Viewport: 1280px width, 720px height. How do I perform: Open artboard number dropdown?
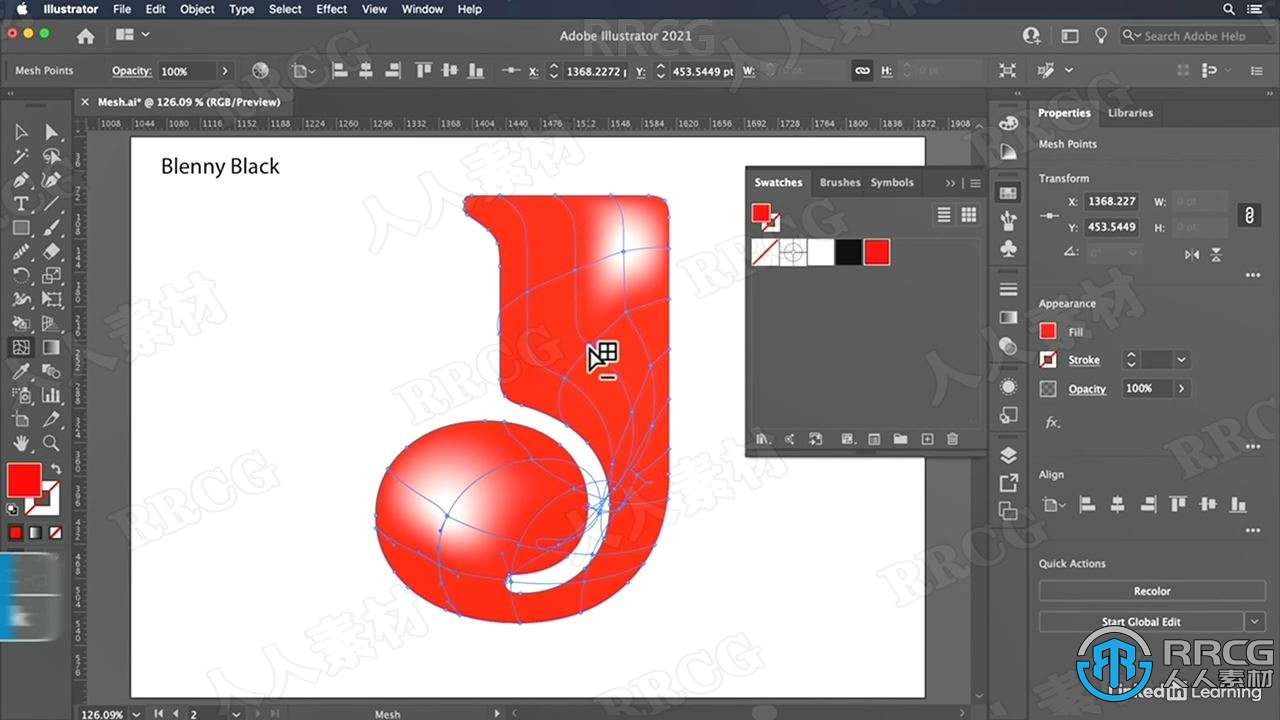click(235, 714)
